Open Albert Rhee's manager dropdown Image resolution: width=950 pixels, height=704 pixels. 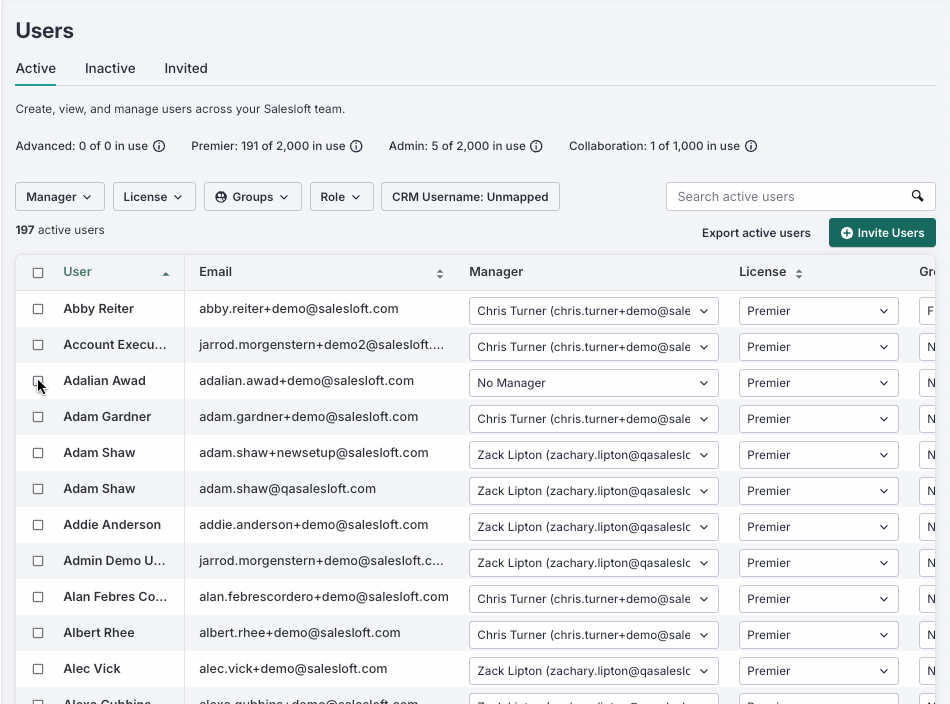(594, 635)
